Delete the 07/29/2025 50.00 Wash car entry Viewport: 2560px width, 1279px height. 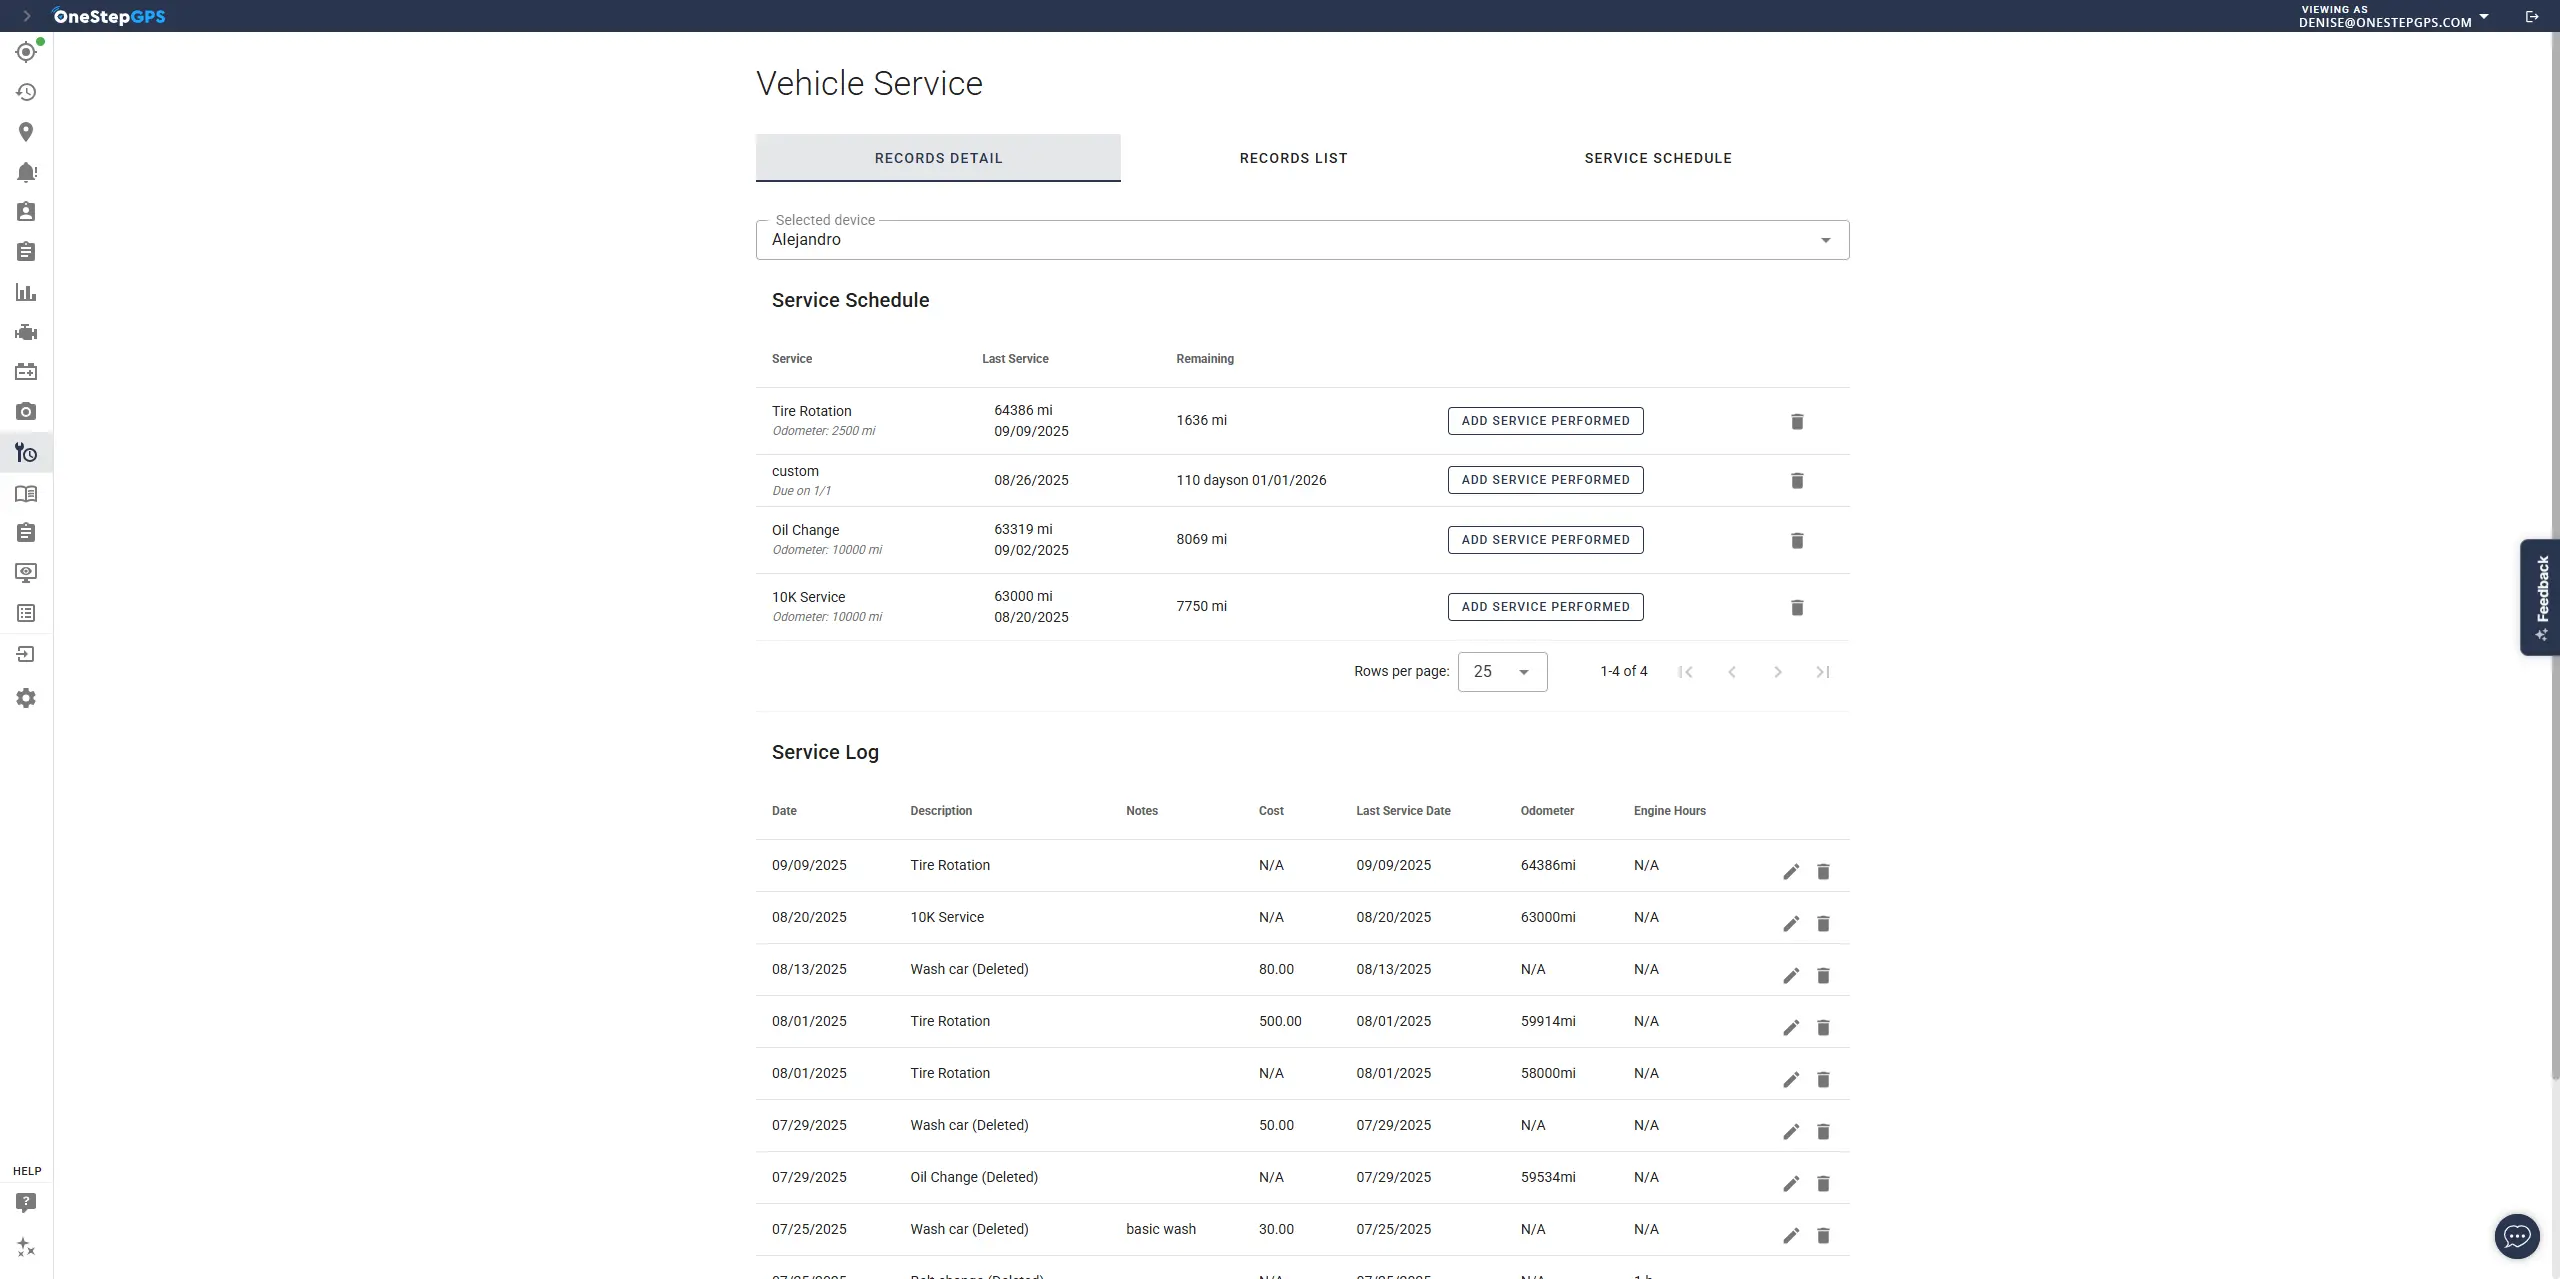click(1823, 1132)
